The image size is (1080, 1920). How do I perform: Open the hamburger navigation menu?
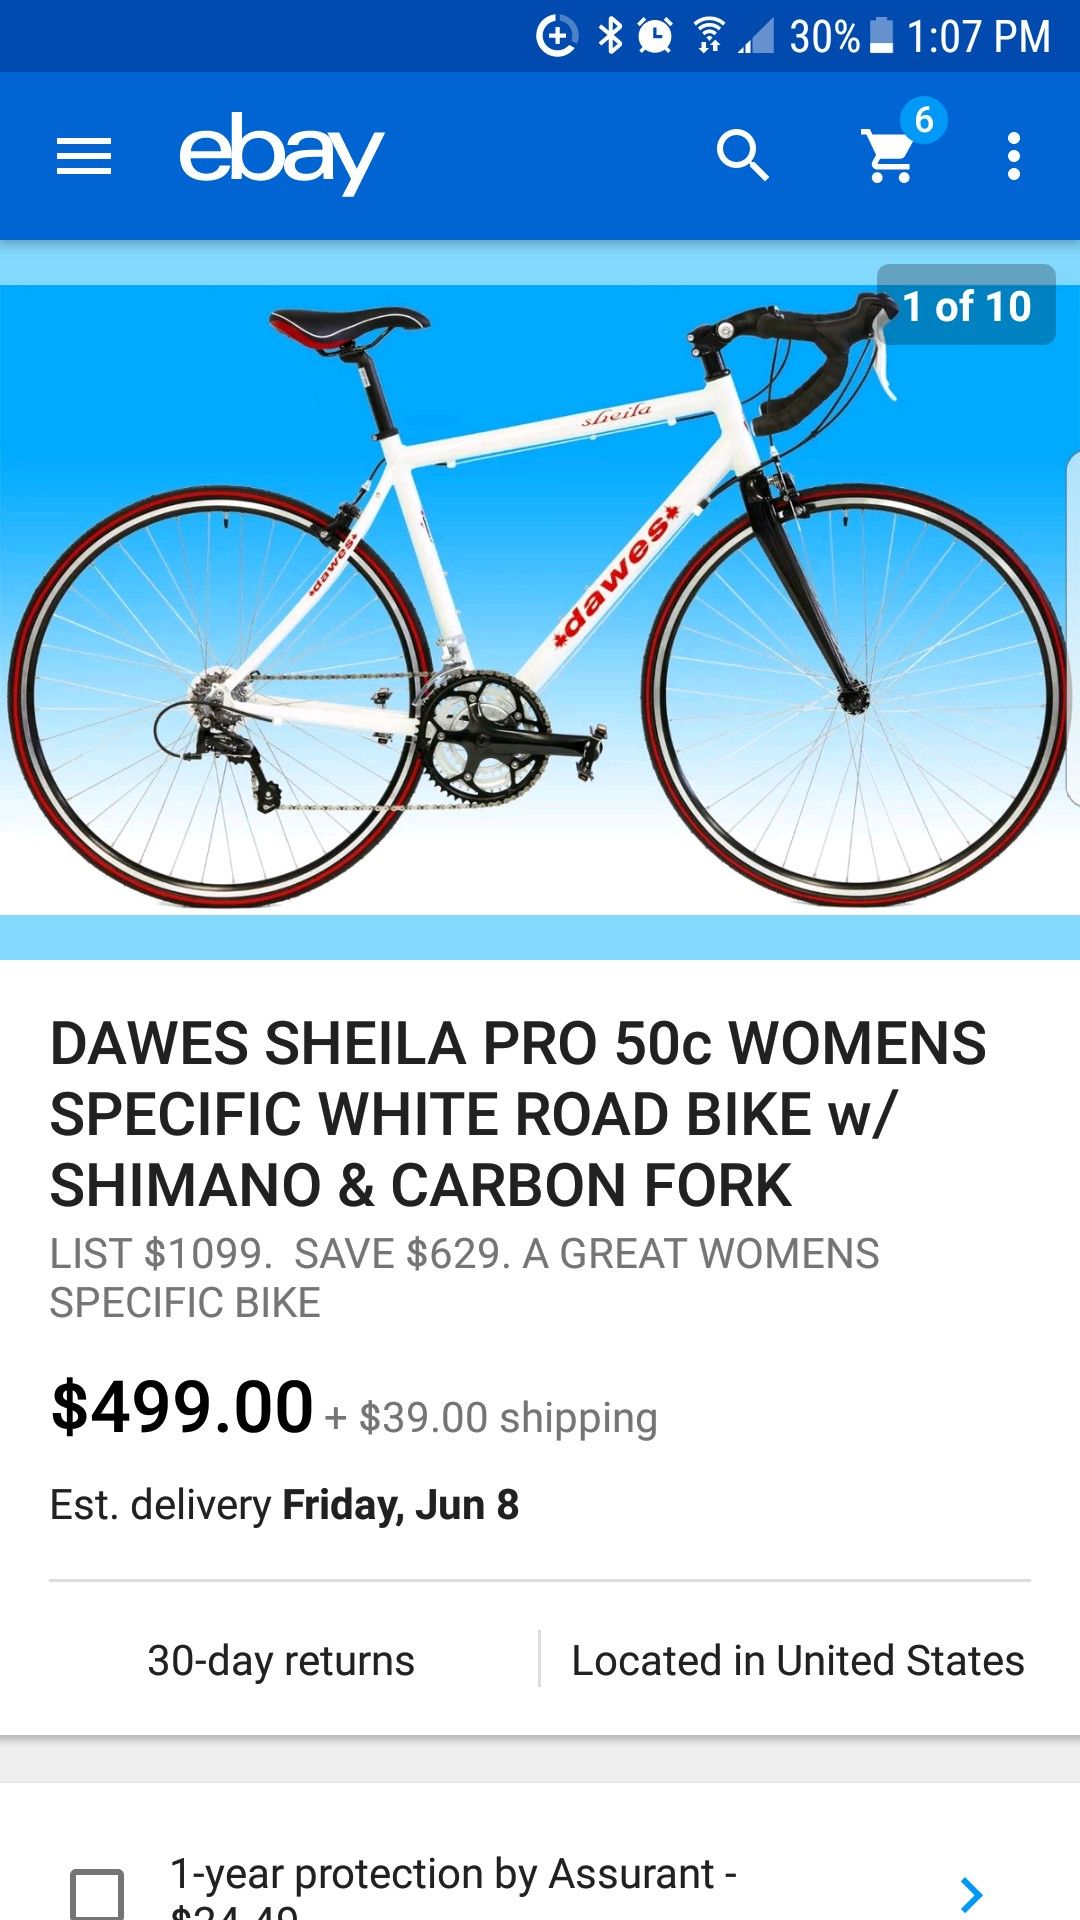click(x=84, y=156)
